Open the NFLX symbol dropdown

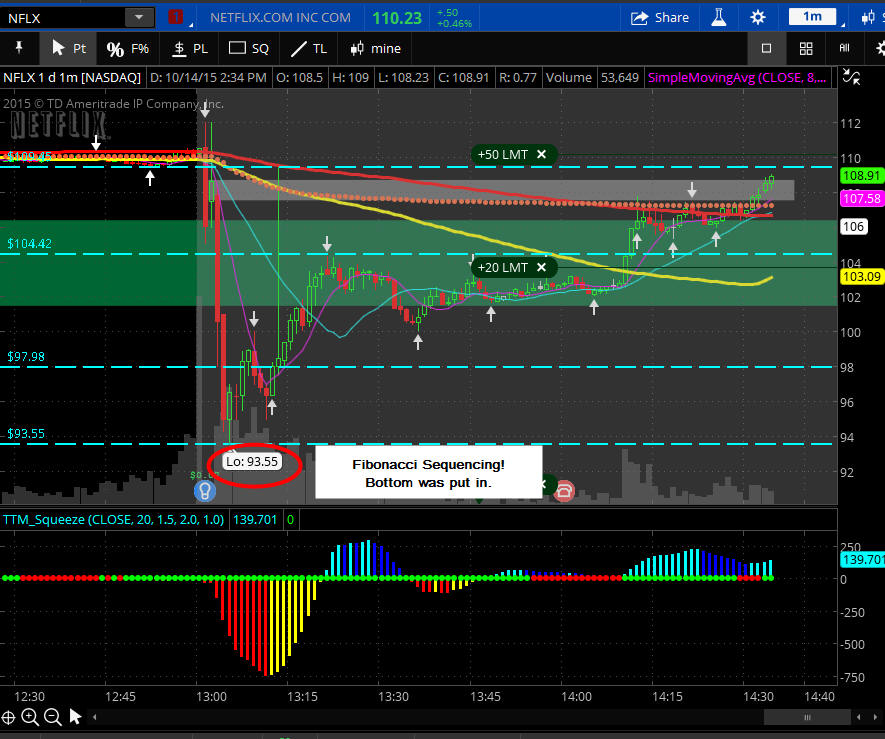(x=139, y=17)
